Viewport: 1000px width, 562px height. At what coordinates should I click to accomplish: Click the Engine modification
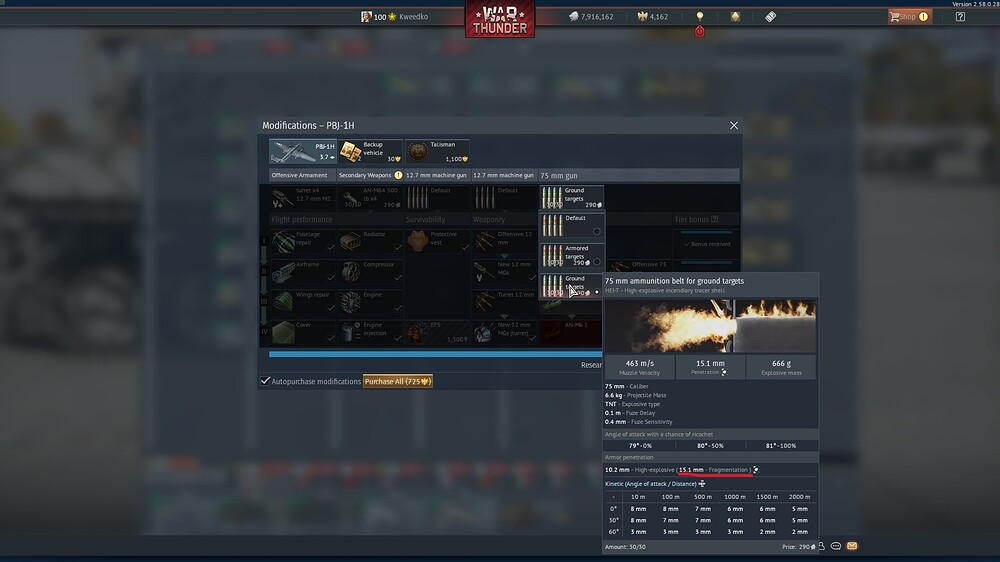370,302
